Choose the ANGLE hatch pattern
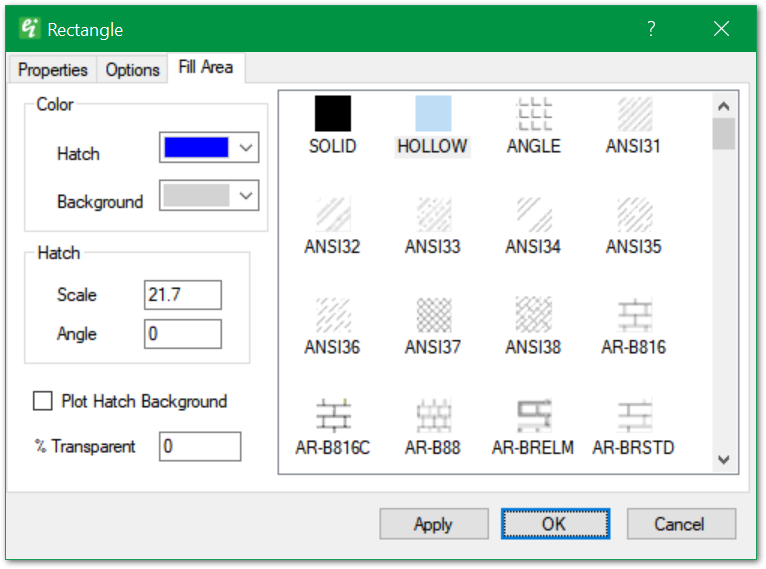The image size is (766, 569). click(x=533, y=125)
